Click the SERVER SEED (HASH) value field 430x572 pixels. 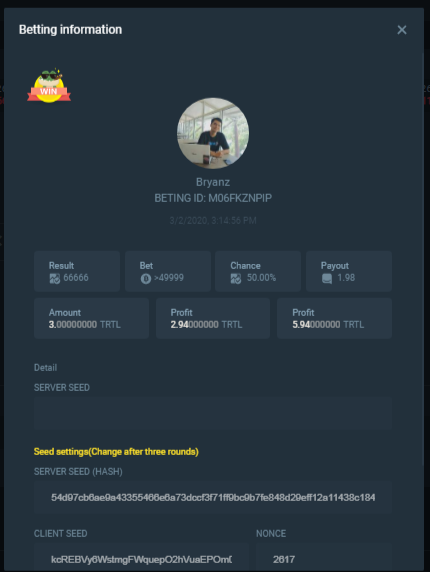coord(213,497)
